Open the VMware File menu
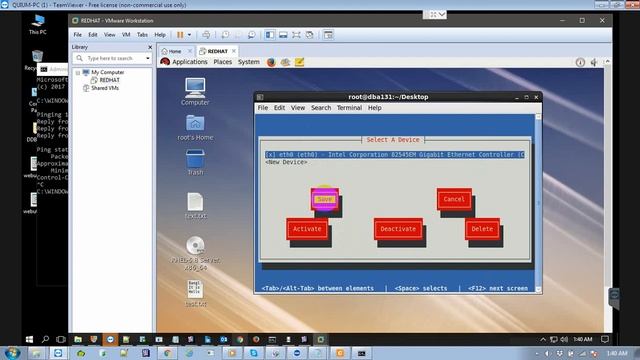 [x=78, y=35]
